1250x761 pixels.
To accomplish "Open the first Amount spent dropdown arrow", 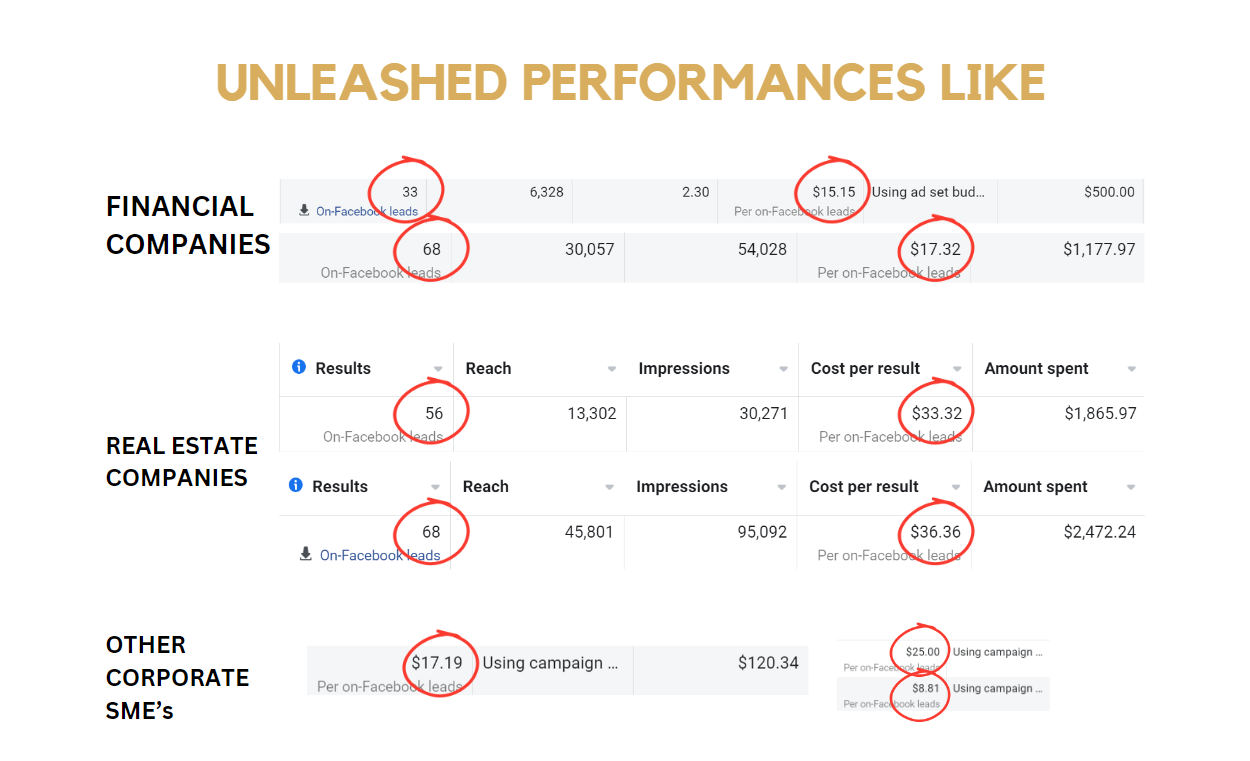I will coord(1131,369).
